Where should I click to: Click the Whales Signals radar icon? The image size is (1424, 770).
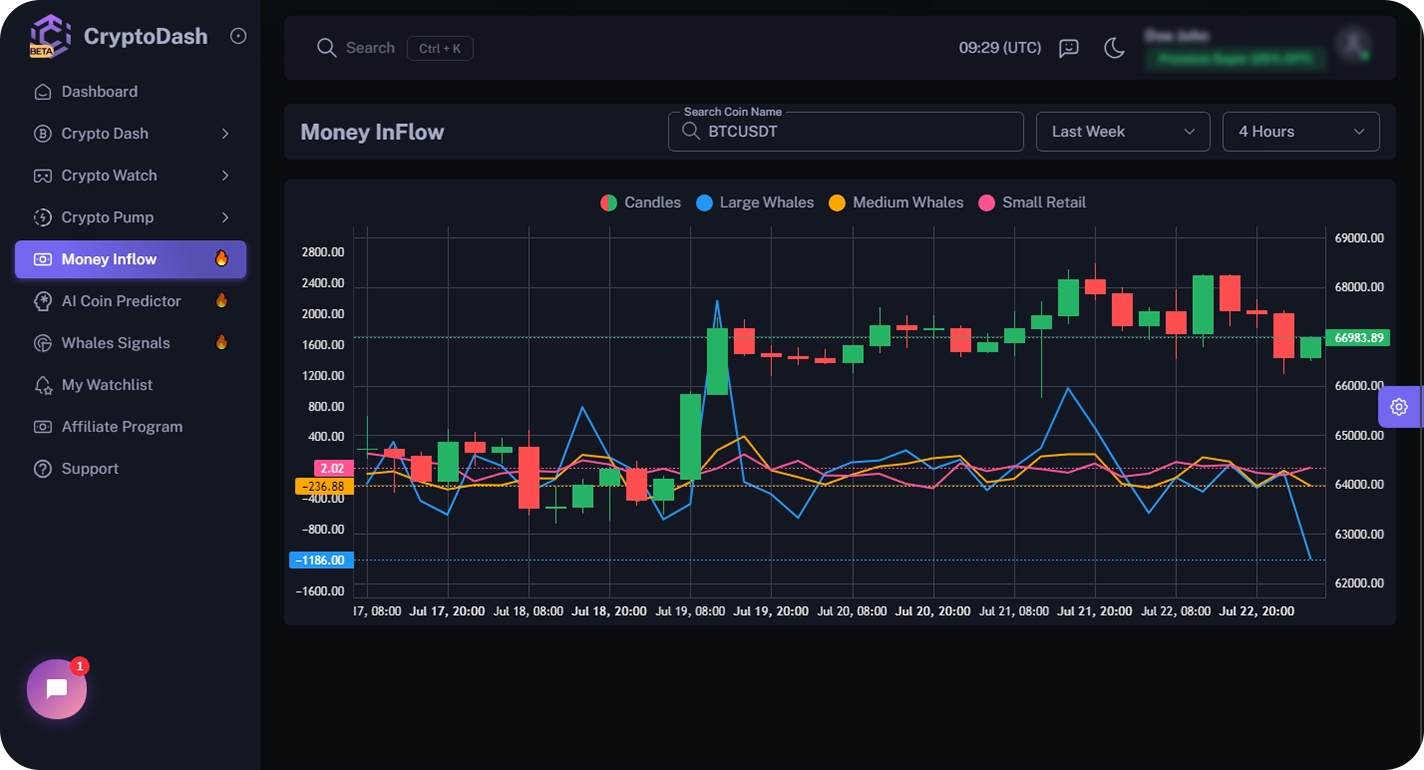coord(42,343)
